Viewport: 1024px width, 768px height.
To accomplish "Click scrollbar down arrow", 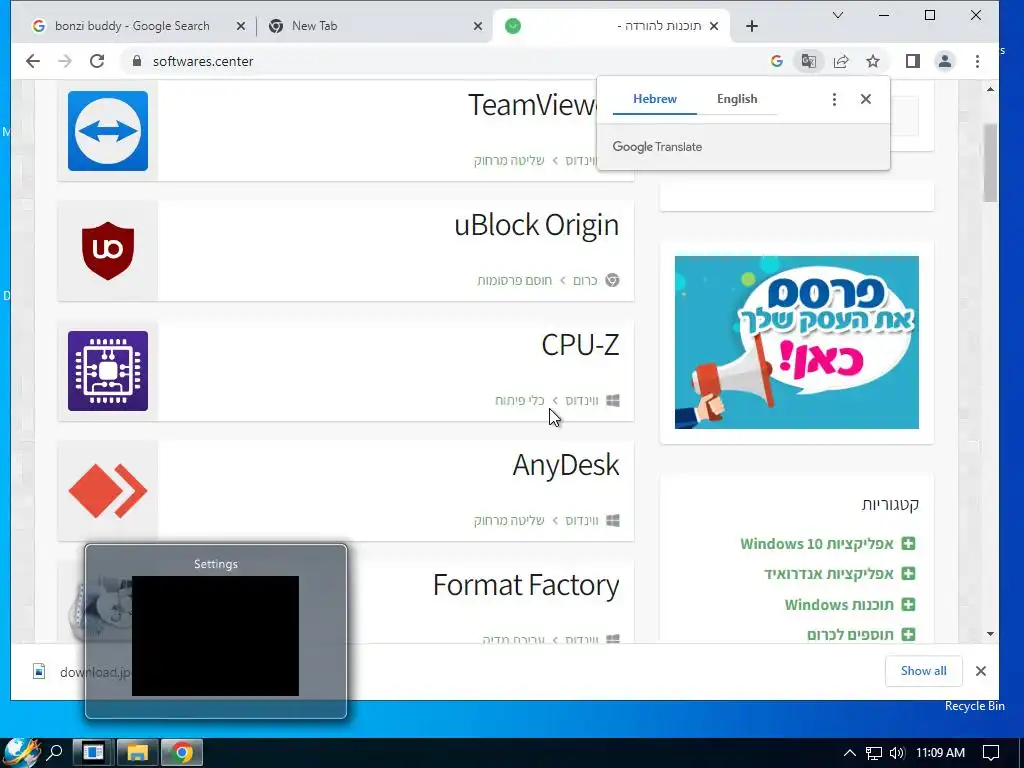I will (991, 634).
